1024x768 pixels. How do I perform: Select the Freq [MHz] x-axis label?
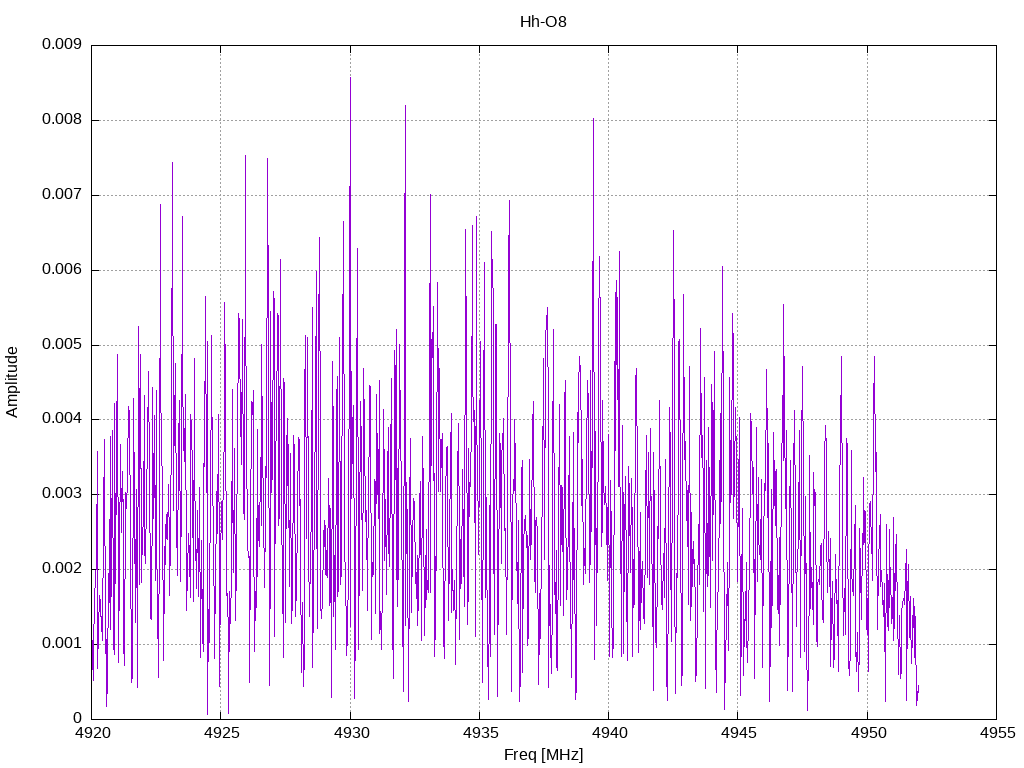pos(543,755)
